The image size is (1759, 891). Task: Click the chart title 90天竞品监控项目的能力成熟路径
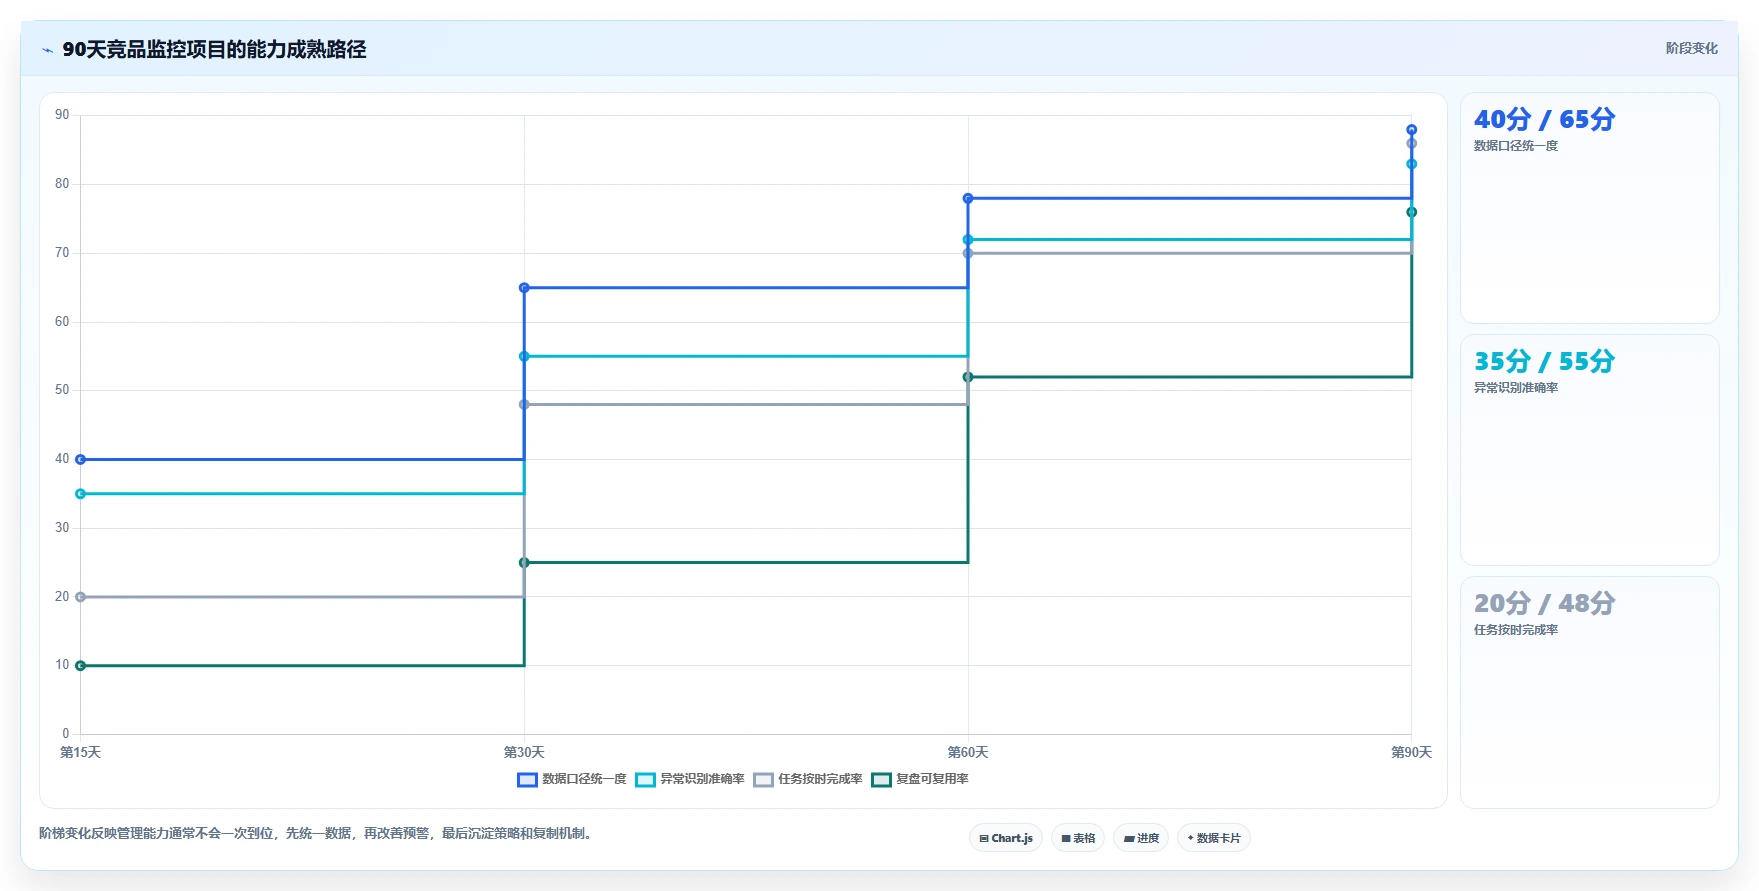[x=214, y=50]
